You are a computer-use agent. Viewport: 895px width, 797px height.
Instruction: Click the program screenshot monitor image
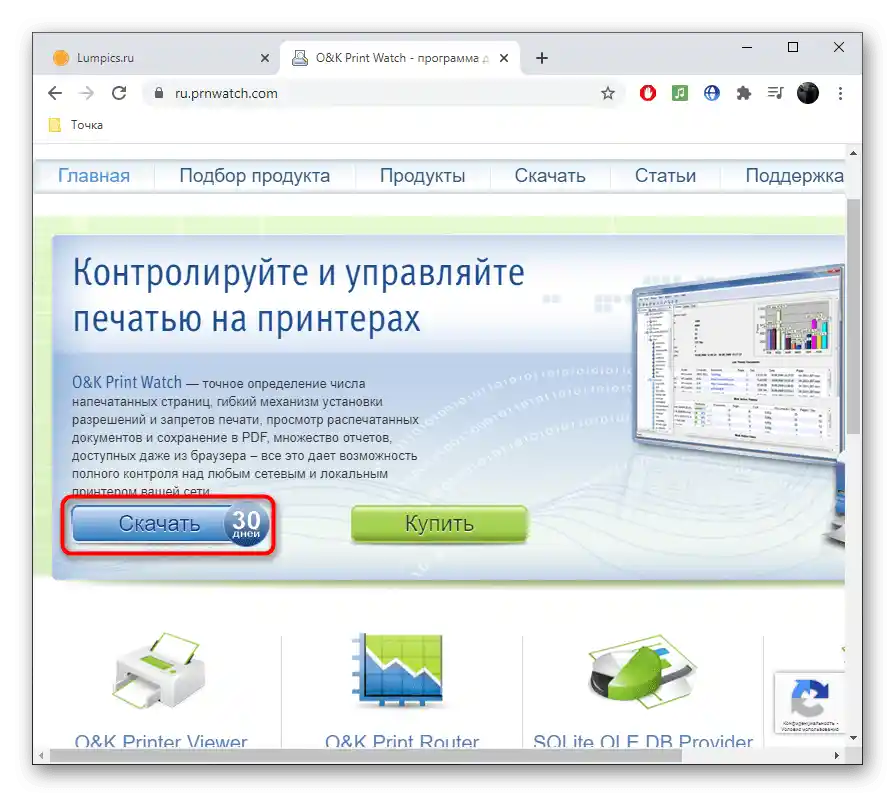tap(737, 363)
